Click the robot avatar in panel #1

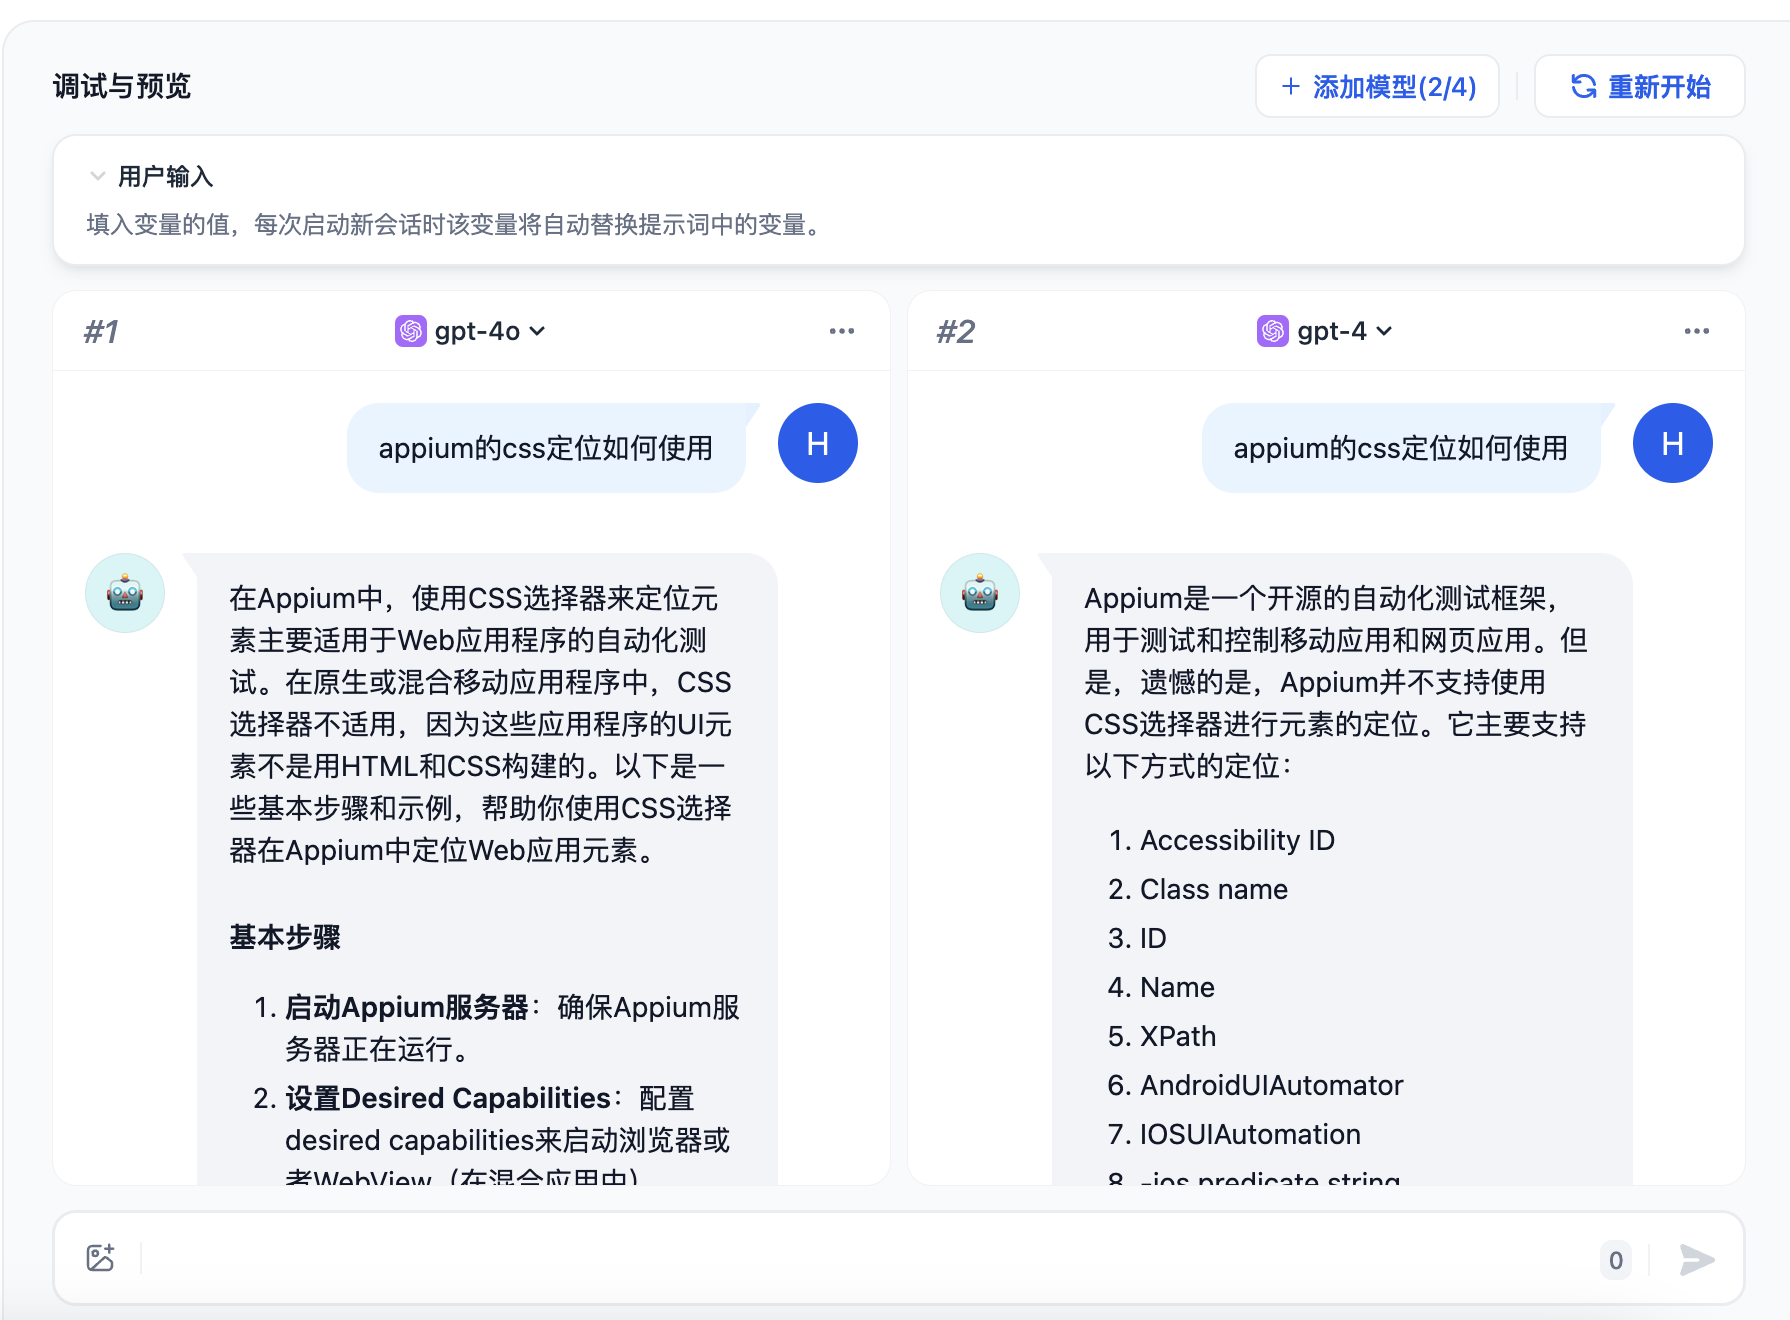tap(124, 592)
